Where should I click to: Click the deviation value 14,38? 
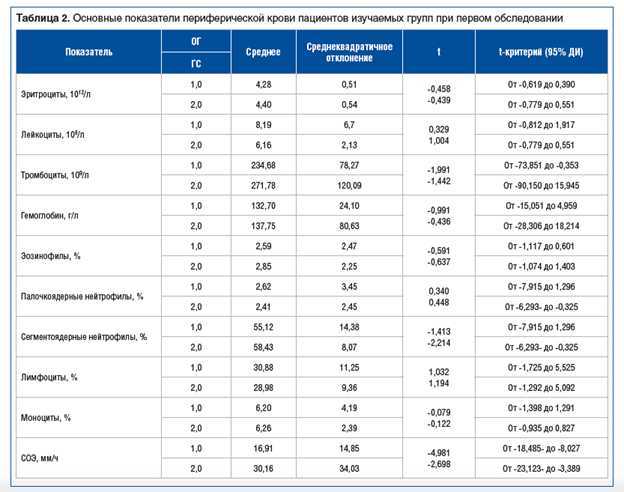pyautogui.click(x=349, y=327)
